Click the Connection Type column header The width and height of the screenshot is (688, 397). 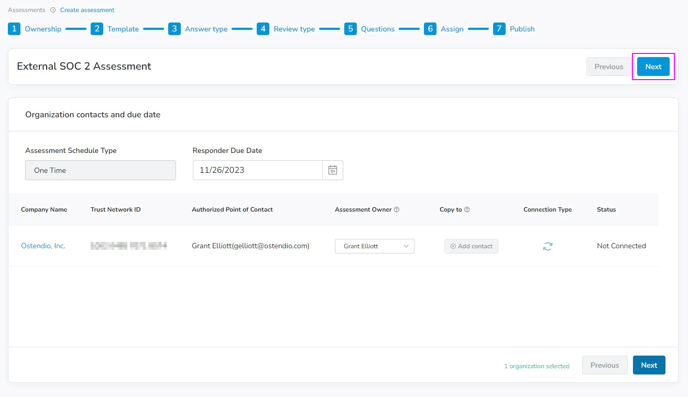point(548,210)
